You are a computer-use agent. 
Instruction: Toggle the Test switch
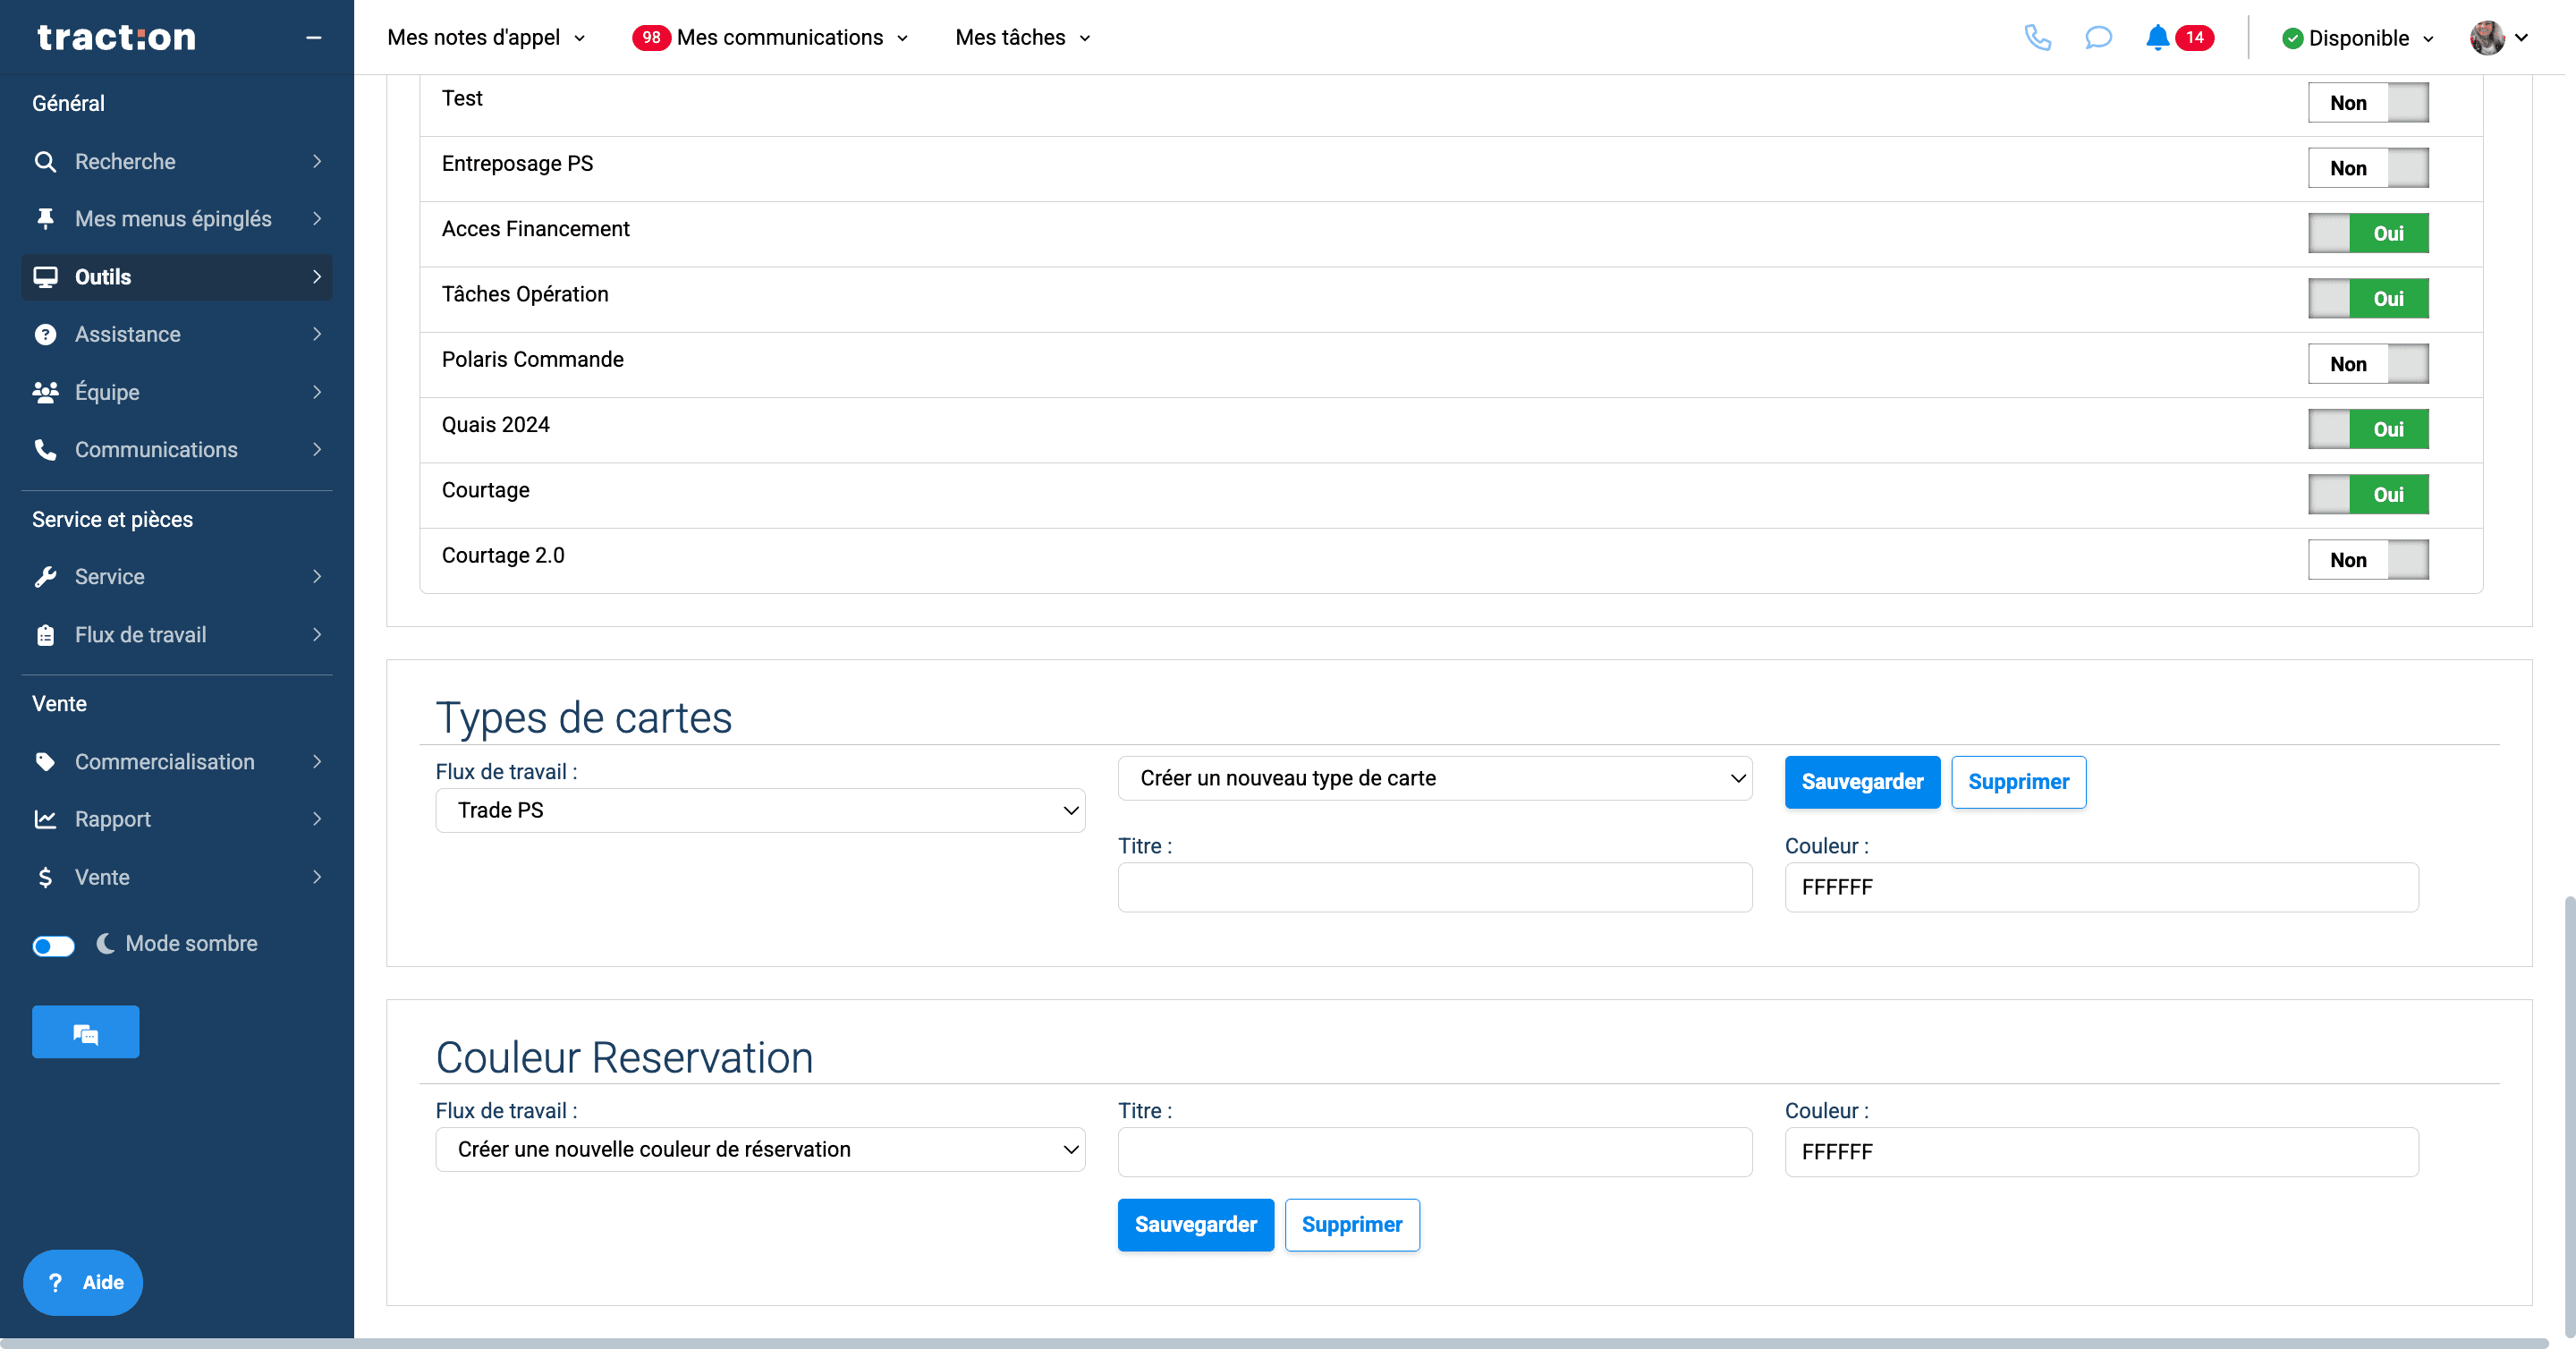[2367, 102]
